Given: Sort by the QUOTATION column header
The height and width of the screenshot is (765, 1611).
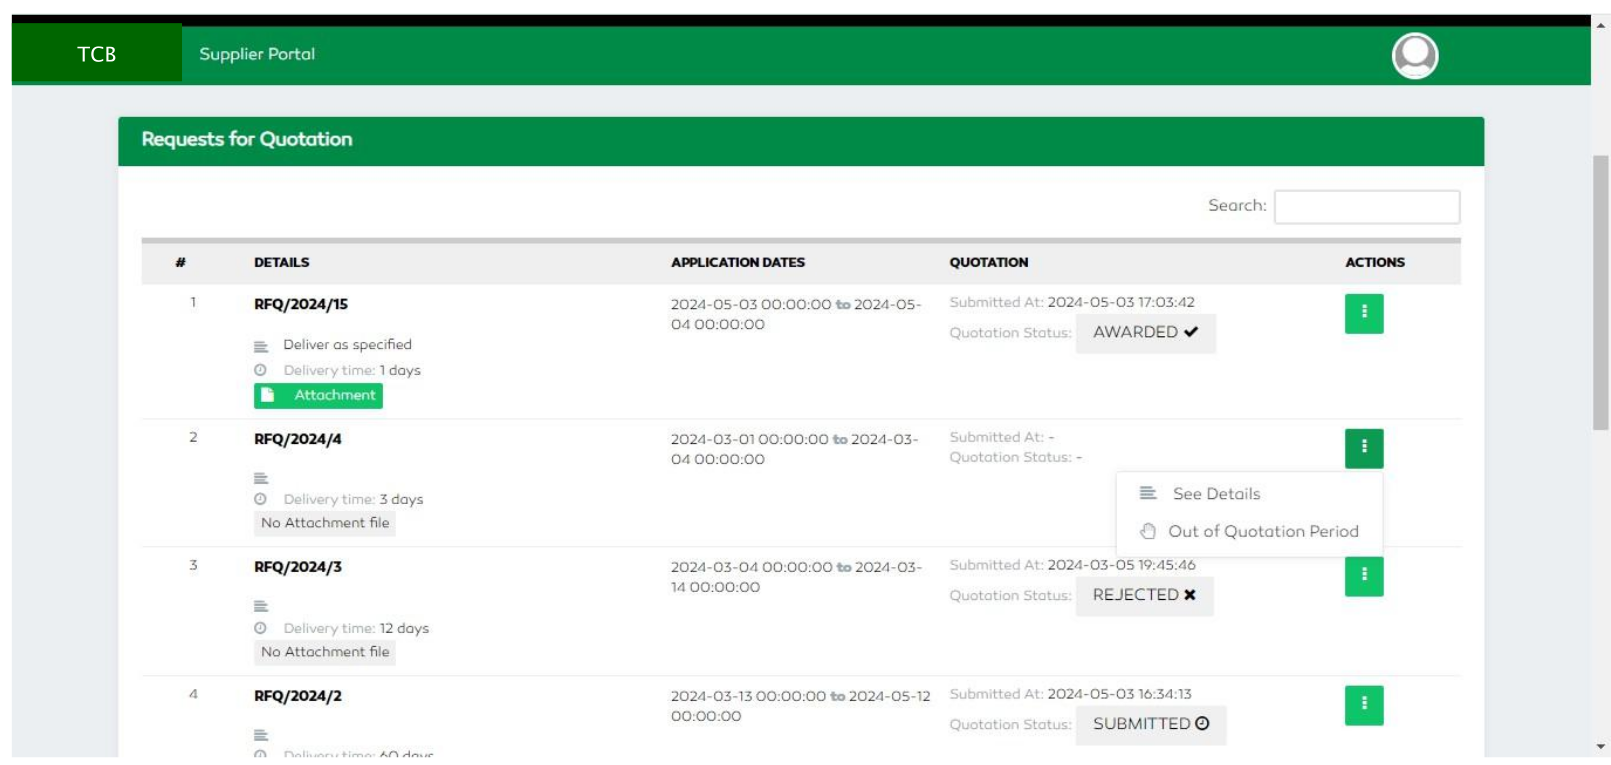Looking at the screenshot, I should pos(989,262).
